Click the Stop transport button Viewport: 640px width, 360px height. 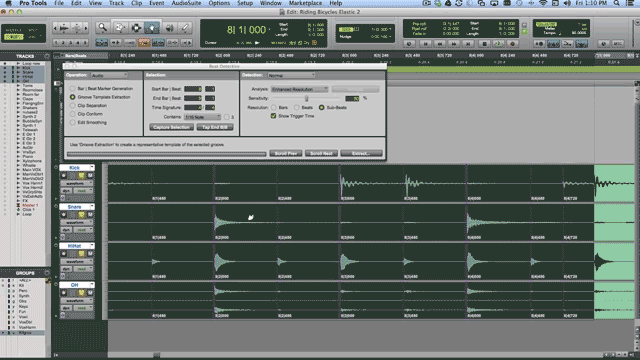(484, 44)
